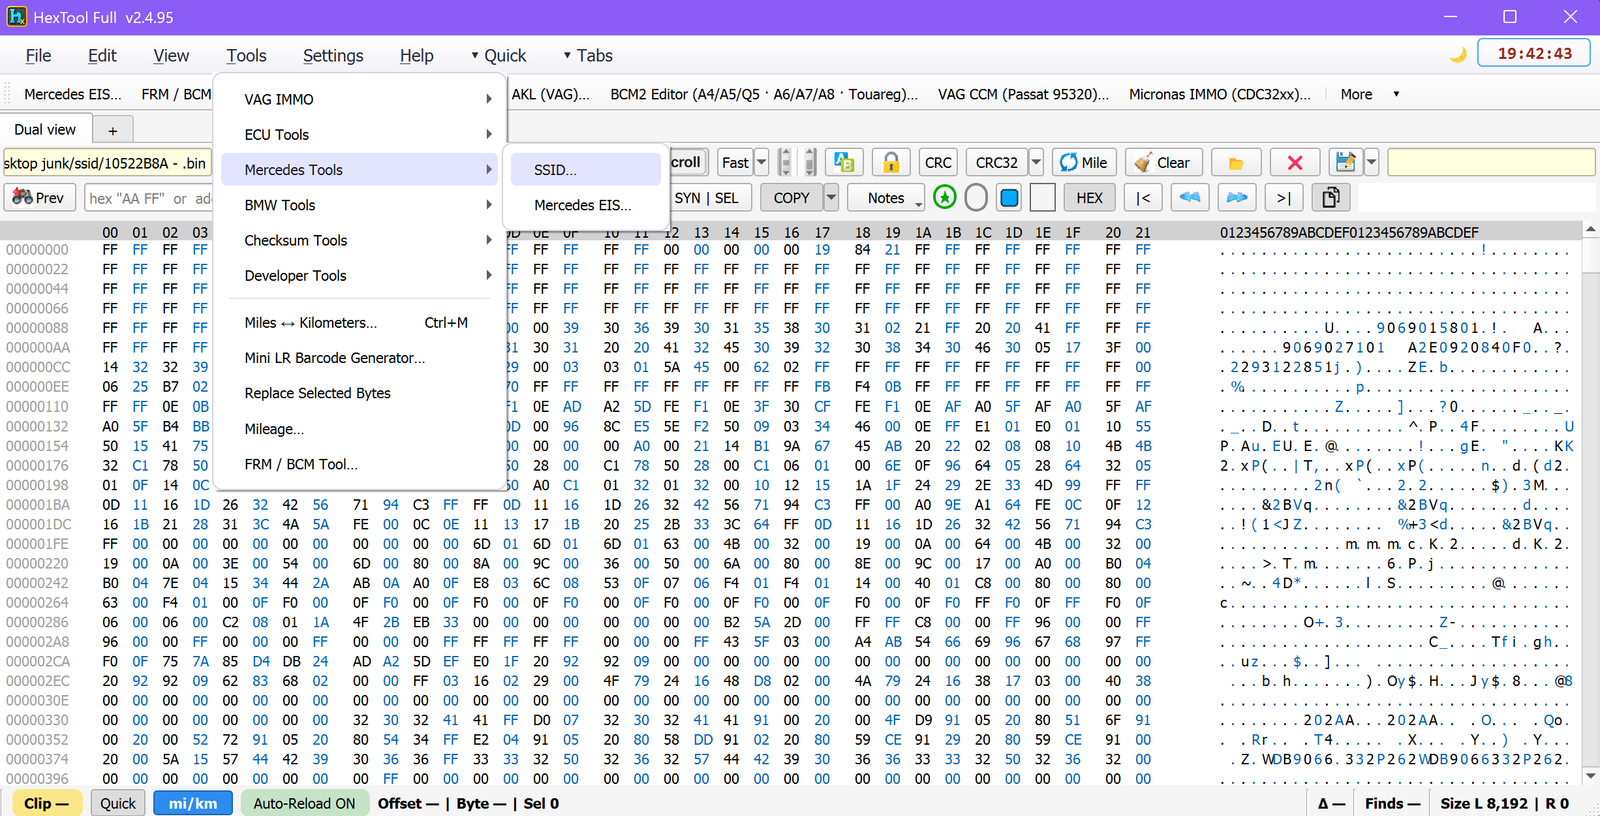The image size is (1600, 816).
Task: Open the File menu
Action: [38, 56]
